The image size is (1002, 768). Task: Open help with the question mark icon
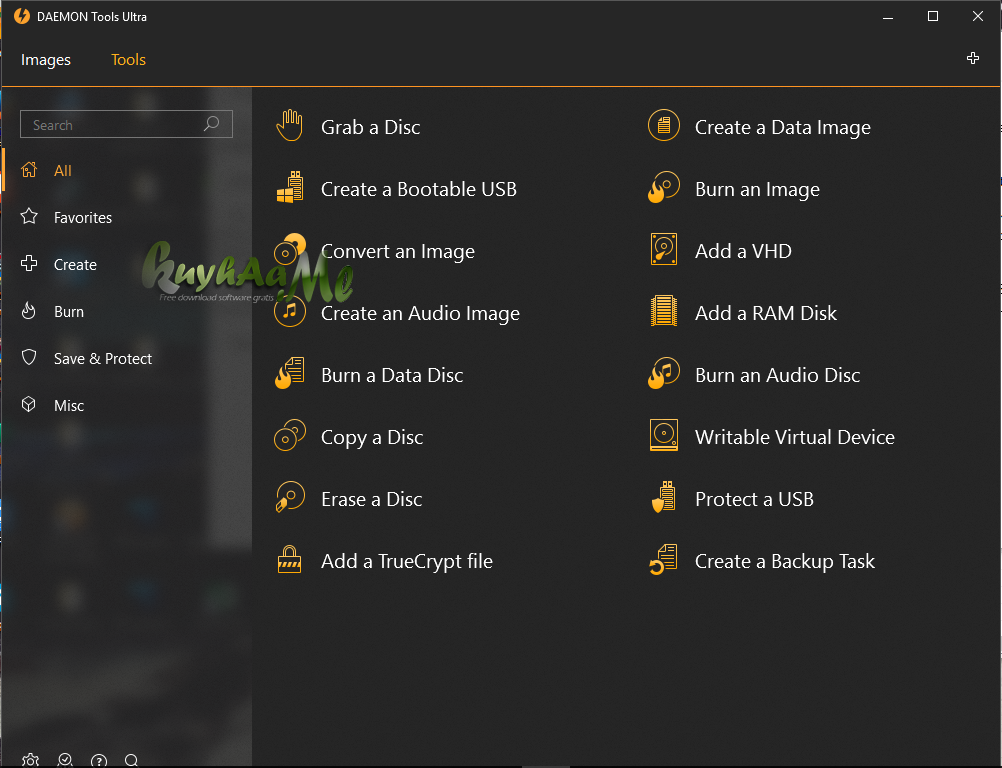(x=98, y=760)
